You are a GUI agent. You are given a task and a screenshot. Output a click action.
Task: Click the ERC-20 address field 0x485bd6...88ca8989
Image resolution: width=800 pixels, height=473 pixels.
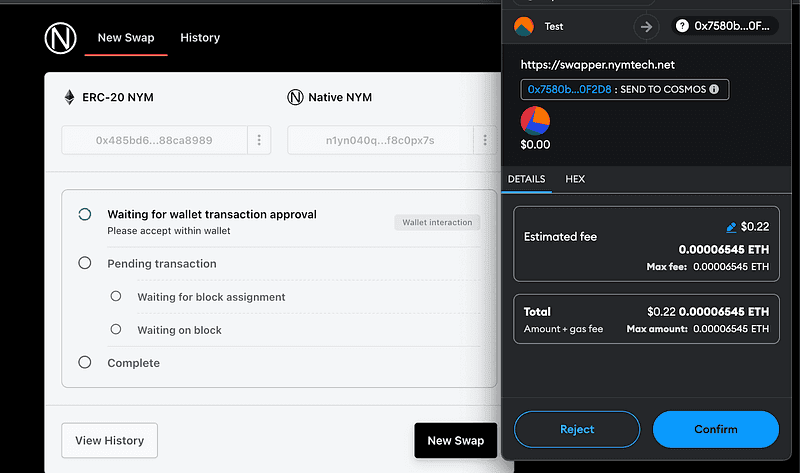tap(154, 140)
